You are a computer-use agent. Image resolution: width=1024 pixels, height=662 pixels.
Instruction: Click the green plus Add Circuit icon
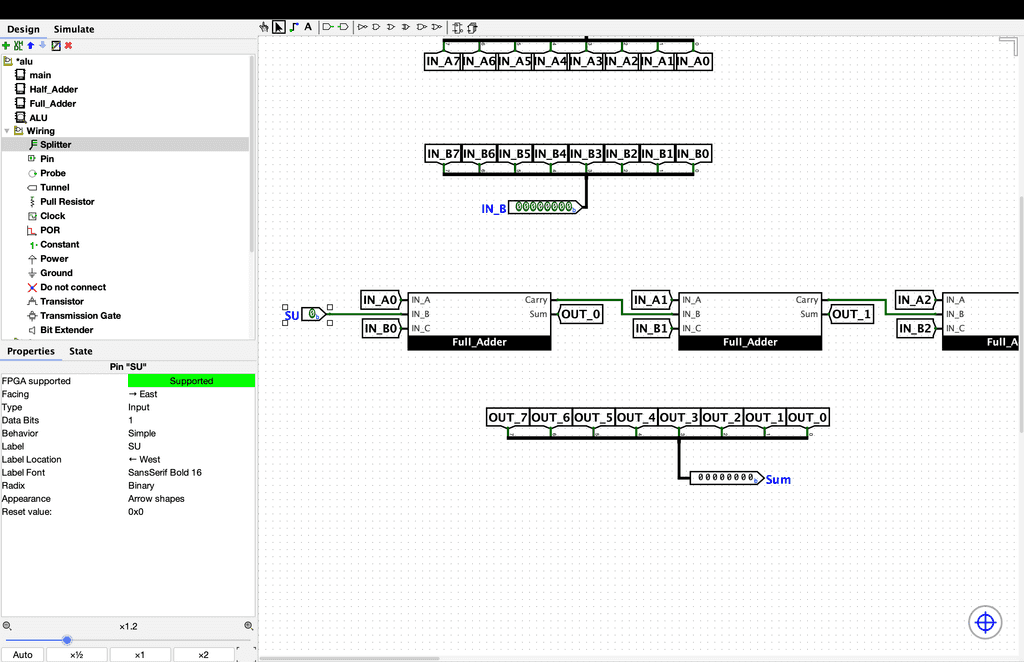6,45
